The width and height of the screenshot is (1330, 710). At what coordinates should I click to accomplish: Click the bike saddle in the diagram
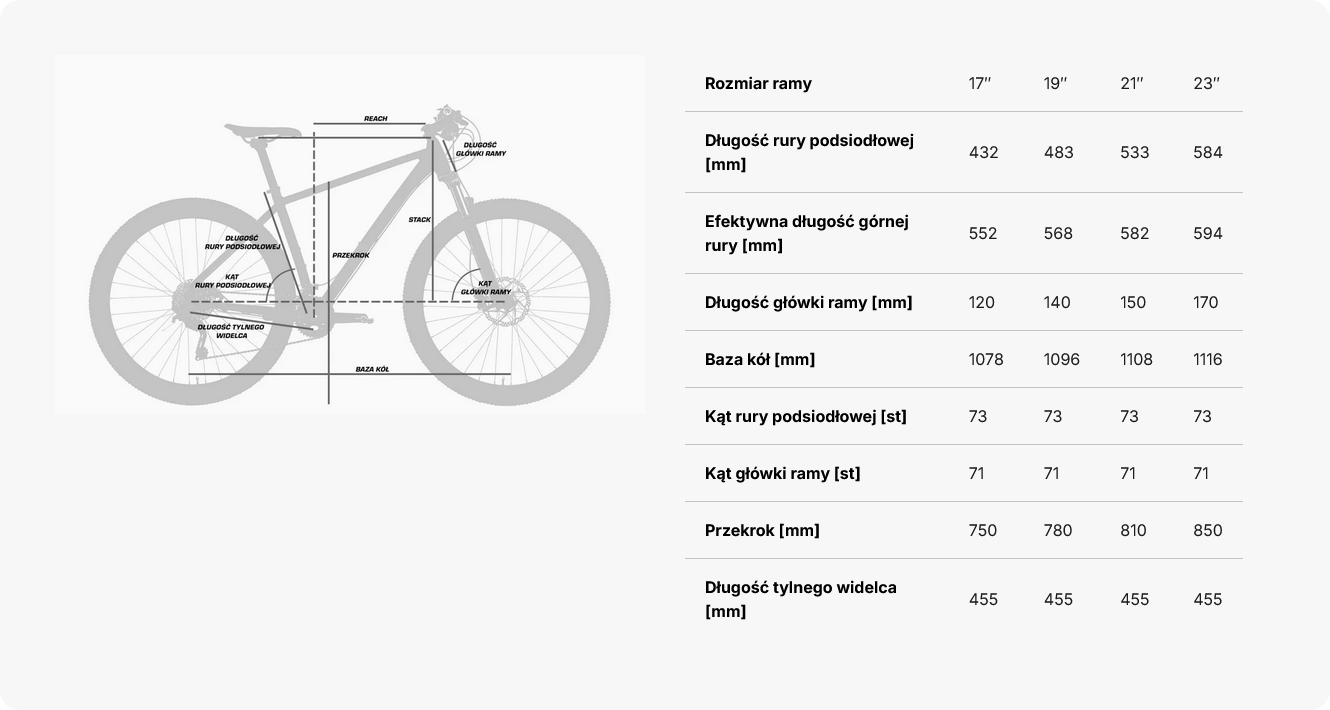coord(262,131)
